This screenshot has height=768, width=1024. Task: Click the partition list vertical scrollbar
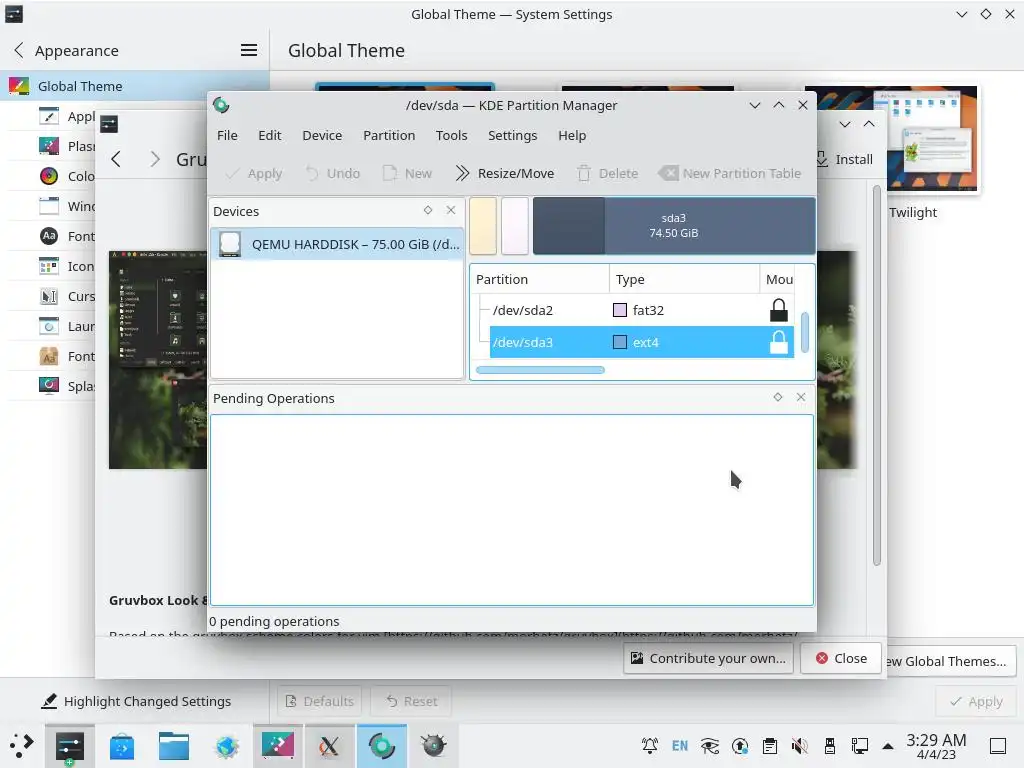[805, 332]
